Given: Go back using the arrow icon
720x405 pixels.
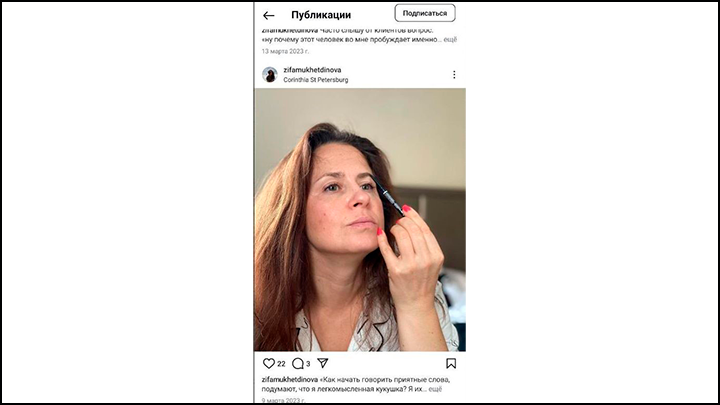Looking at the screenshot, I should point(269,15).
